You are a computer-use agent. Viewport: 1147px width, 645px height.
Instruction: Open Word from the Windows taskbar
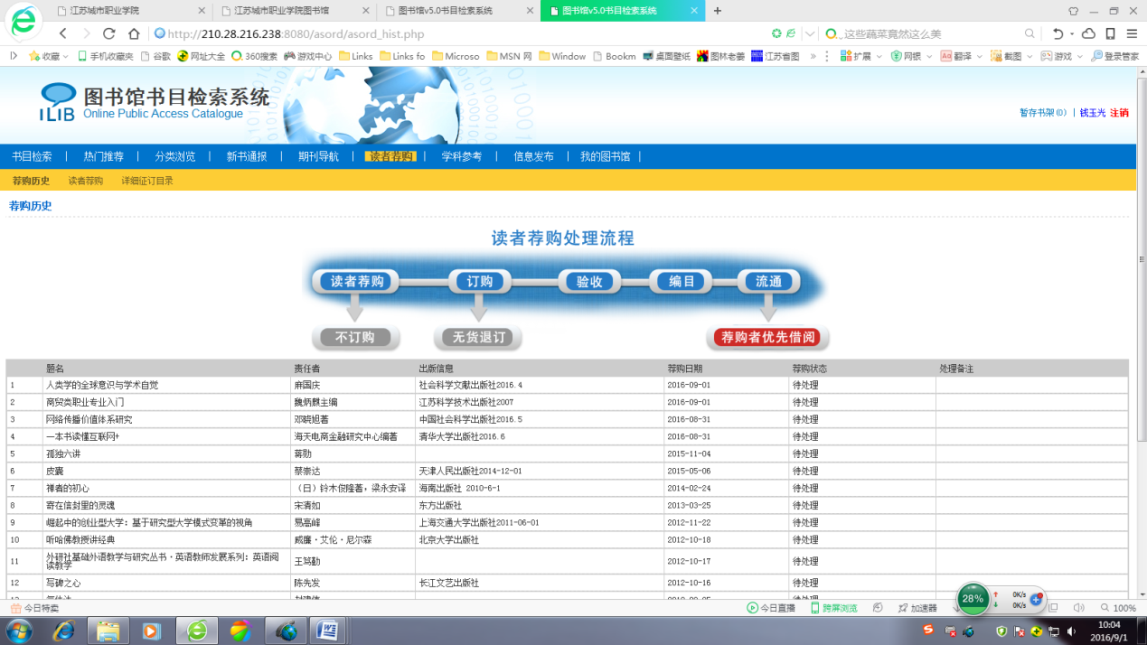[x=324, y=631]
